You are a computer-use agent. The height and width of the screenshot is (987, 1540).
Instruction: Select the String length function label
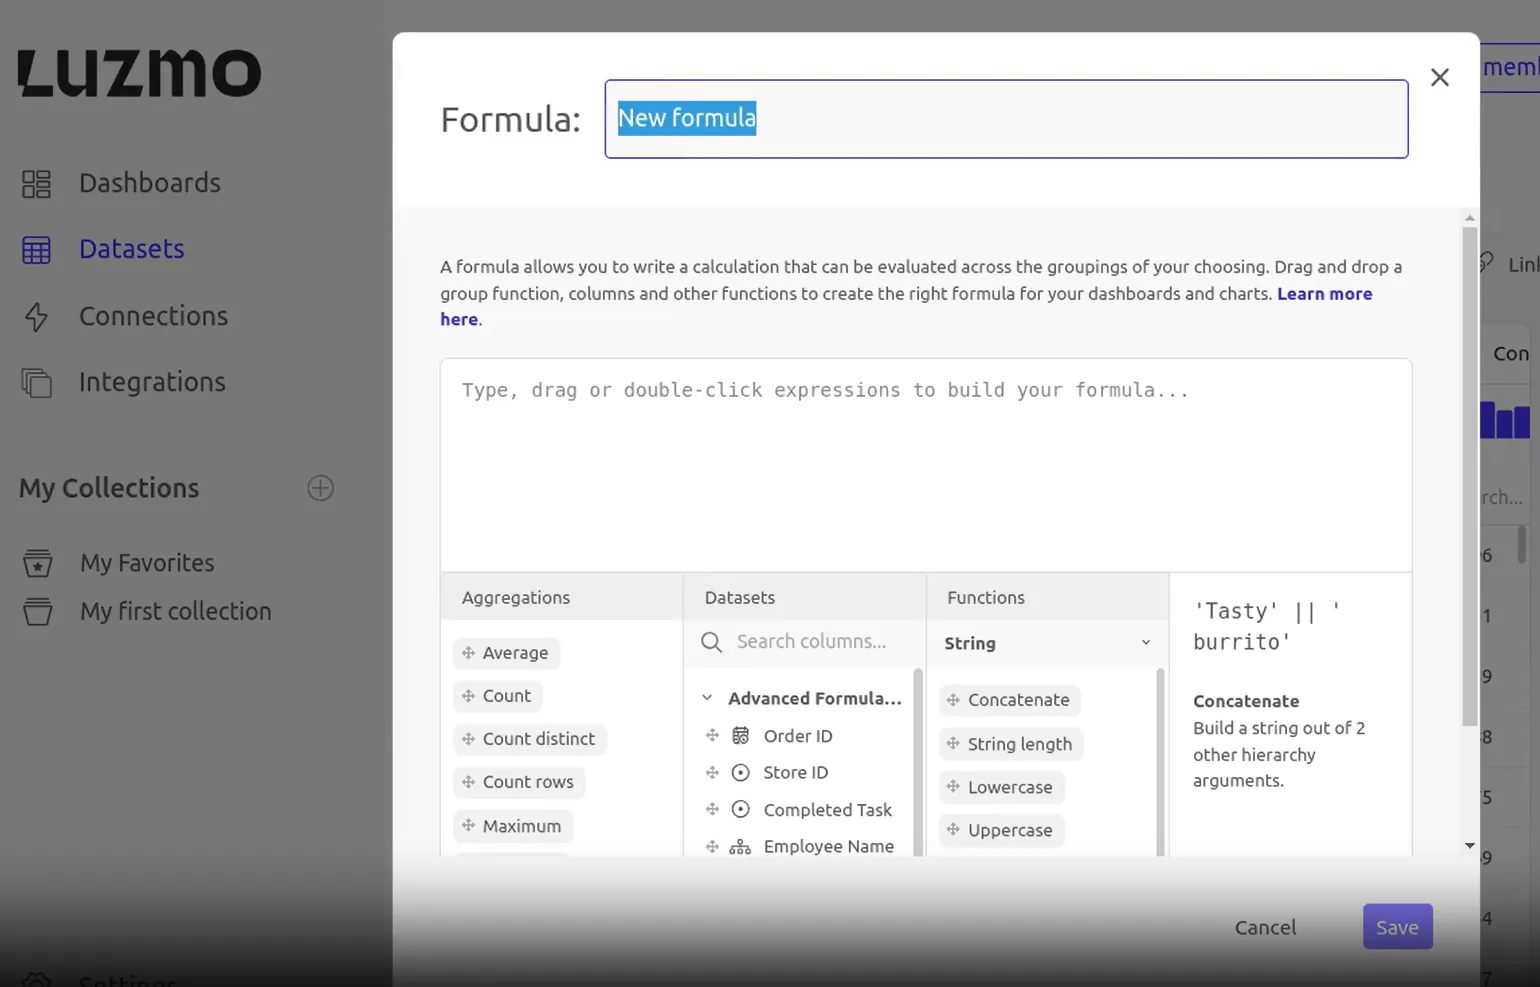[x=1019, y=744]
